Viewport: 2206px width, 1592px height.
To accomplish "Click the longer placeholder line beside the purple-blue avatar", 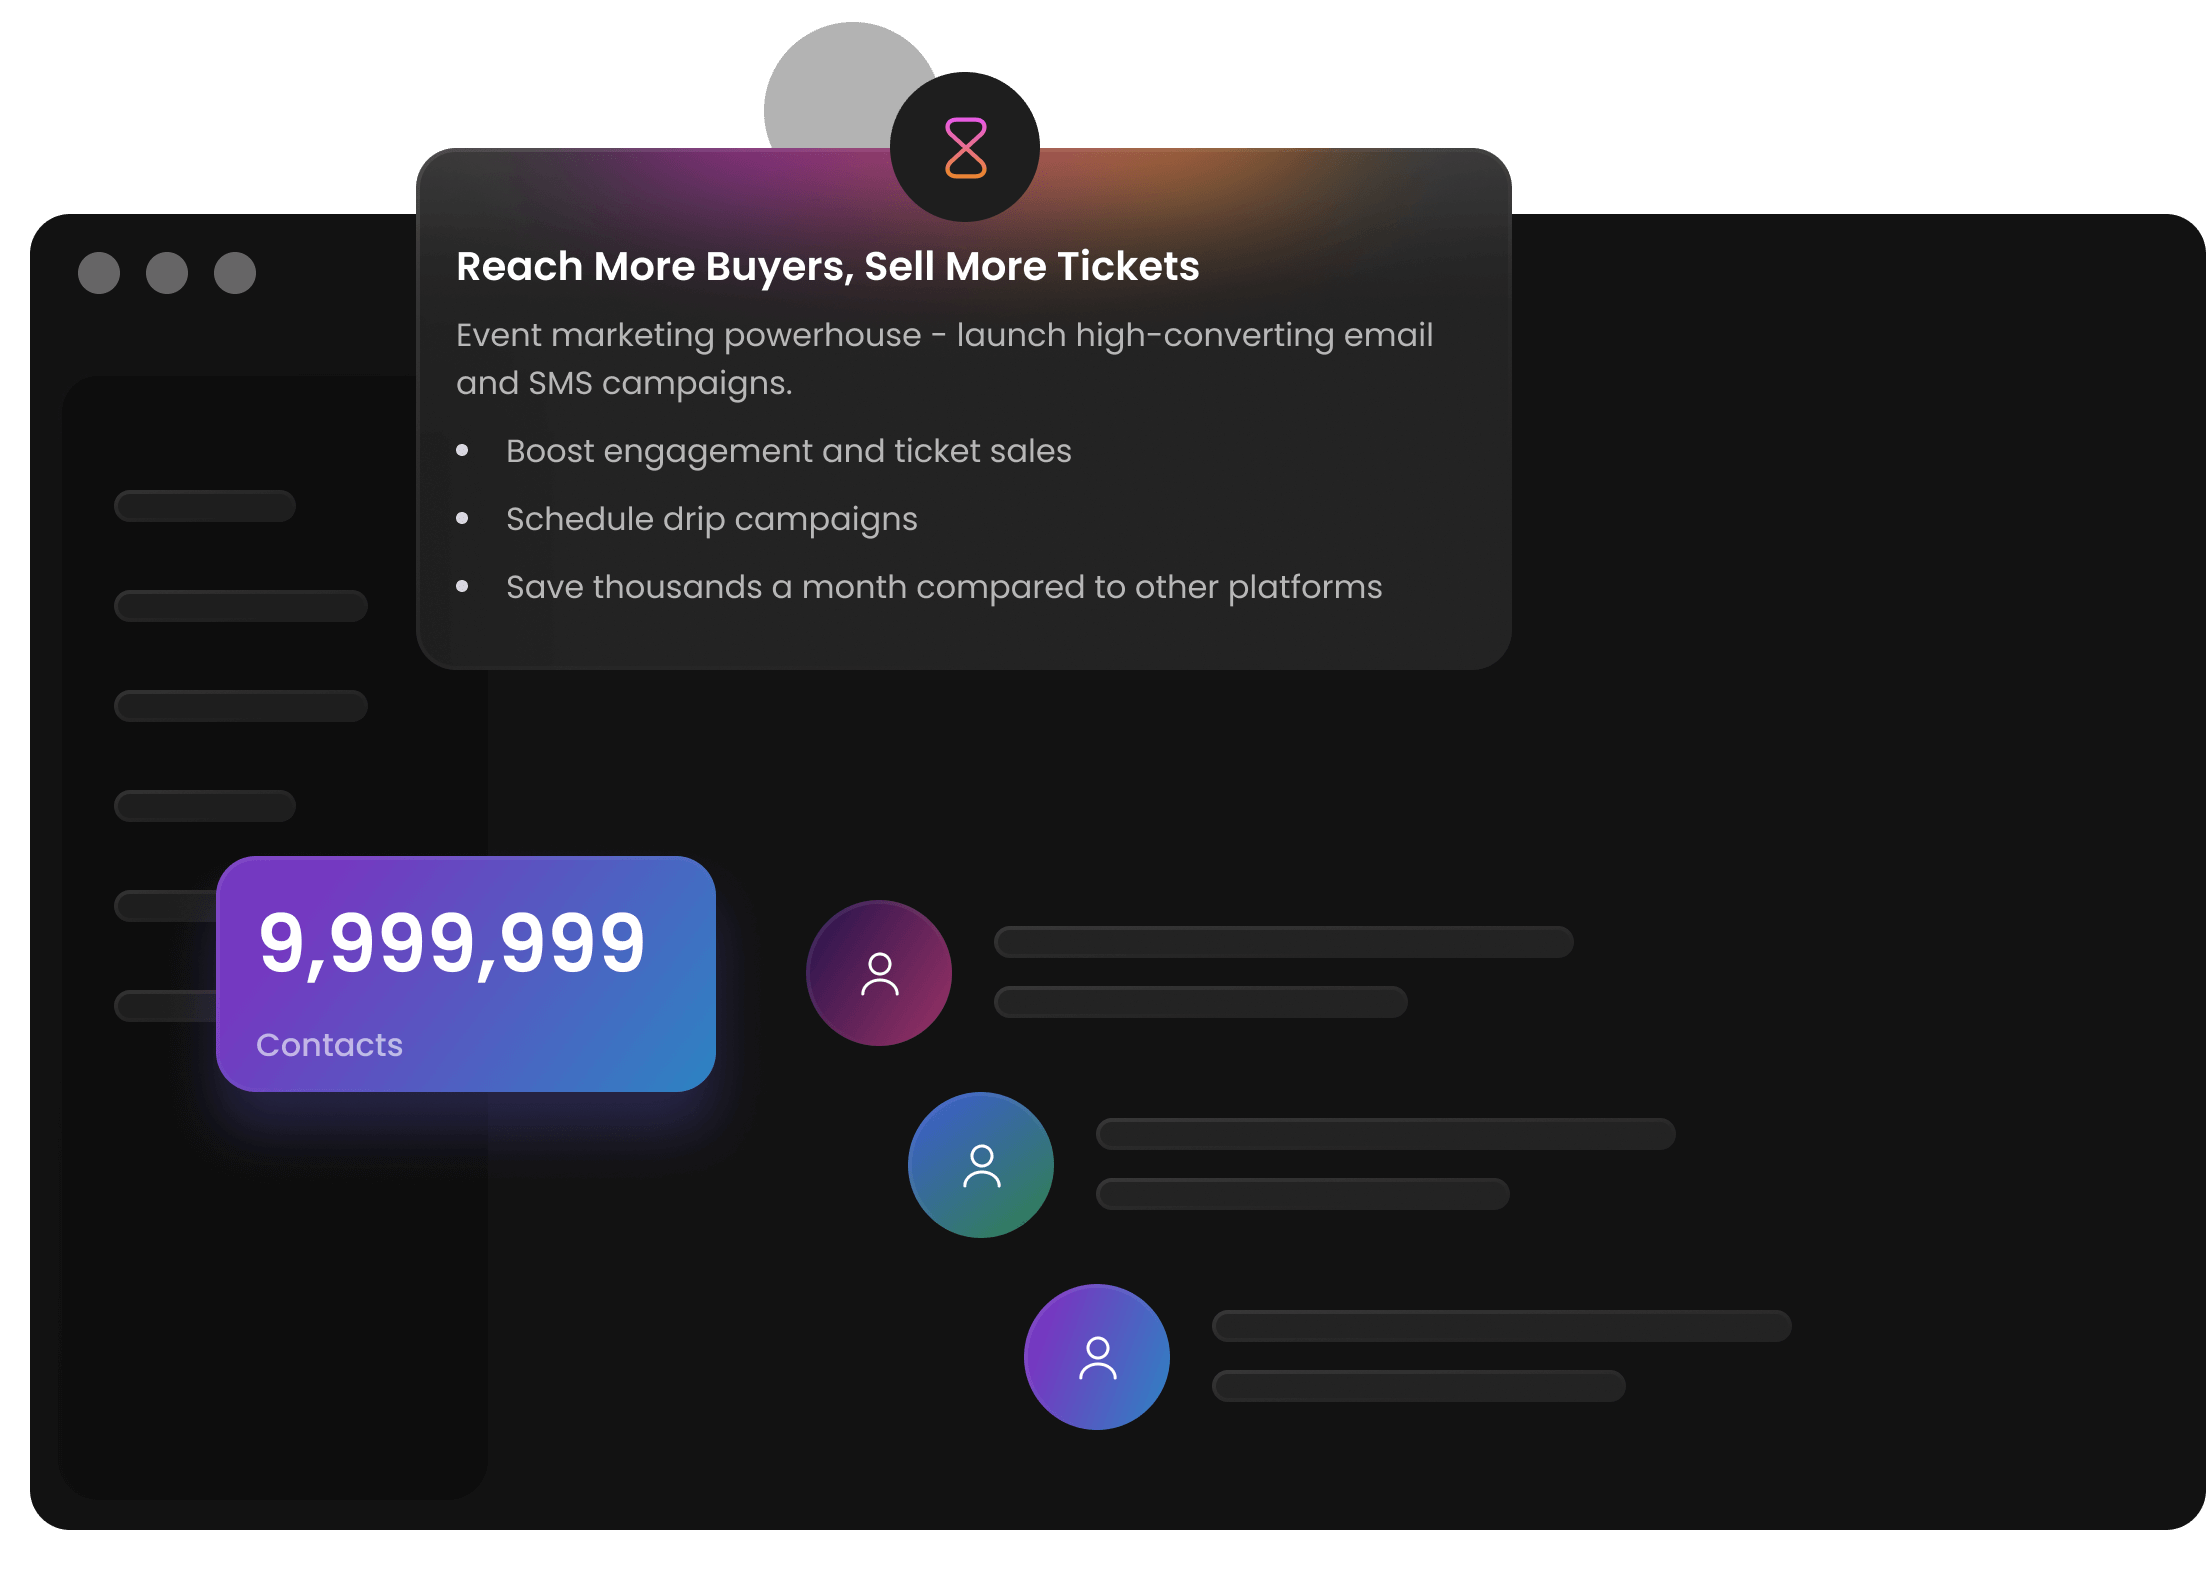I will [1501, 1326].
